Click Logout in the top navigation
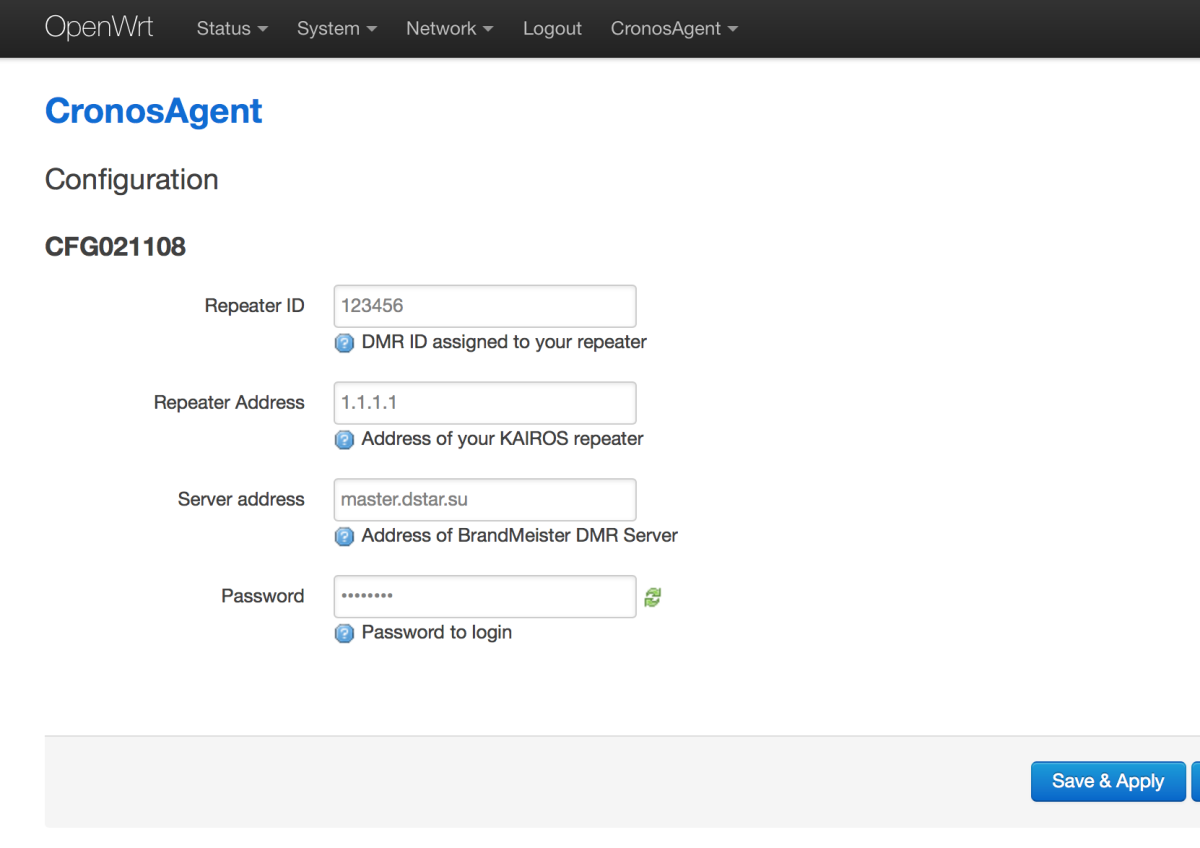1200x848 pixels. click(552, 29)
